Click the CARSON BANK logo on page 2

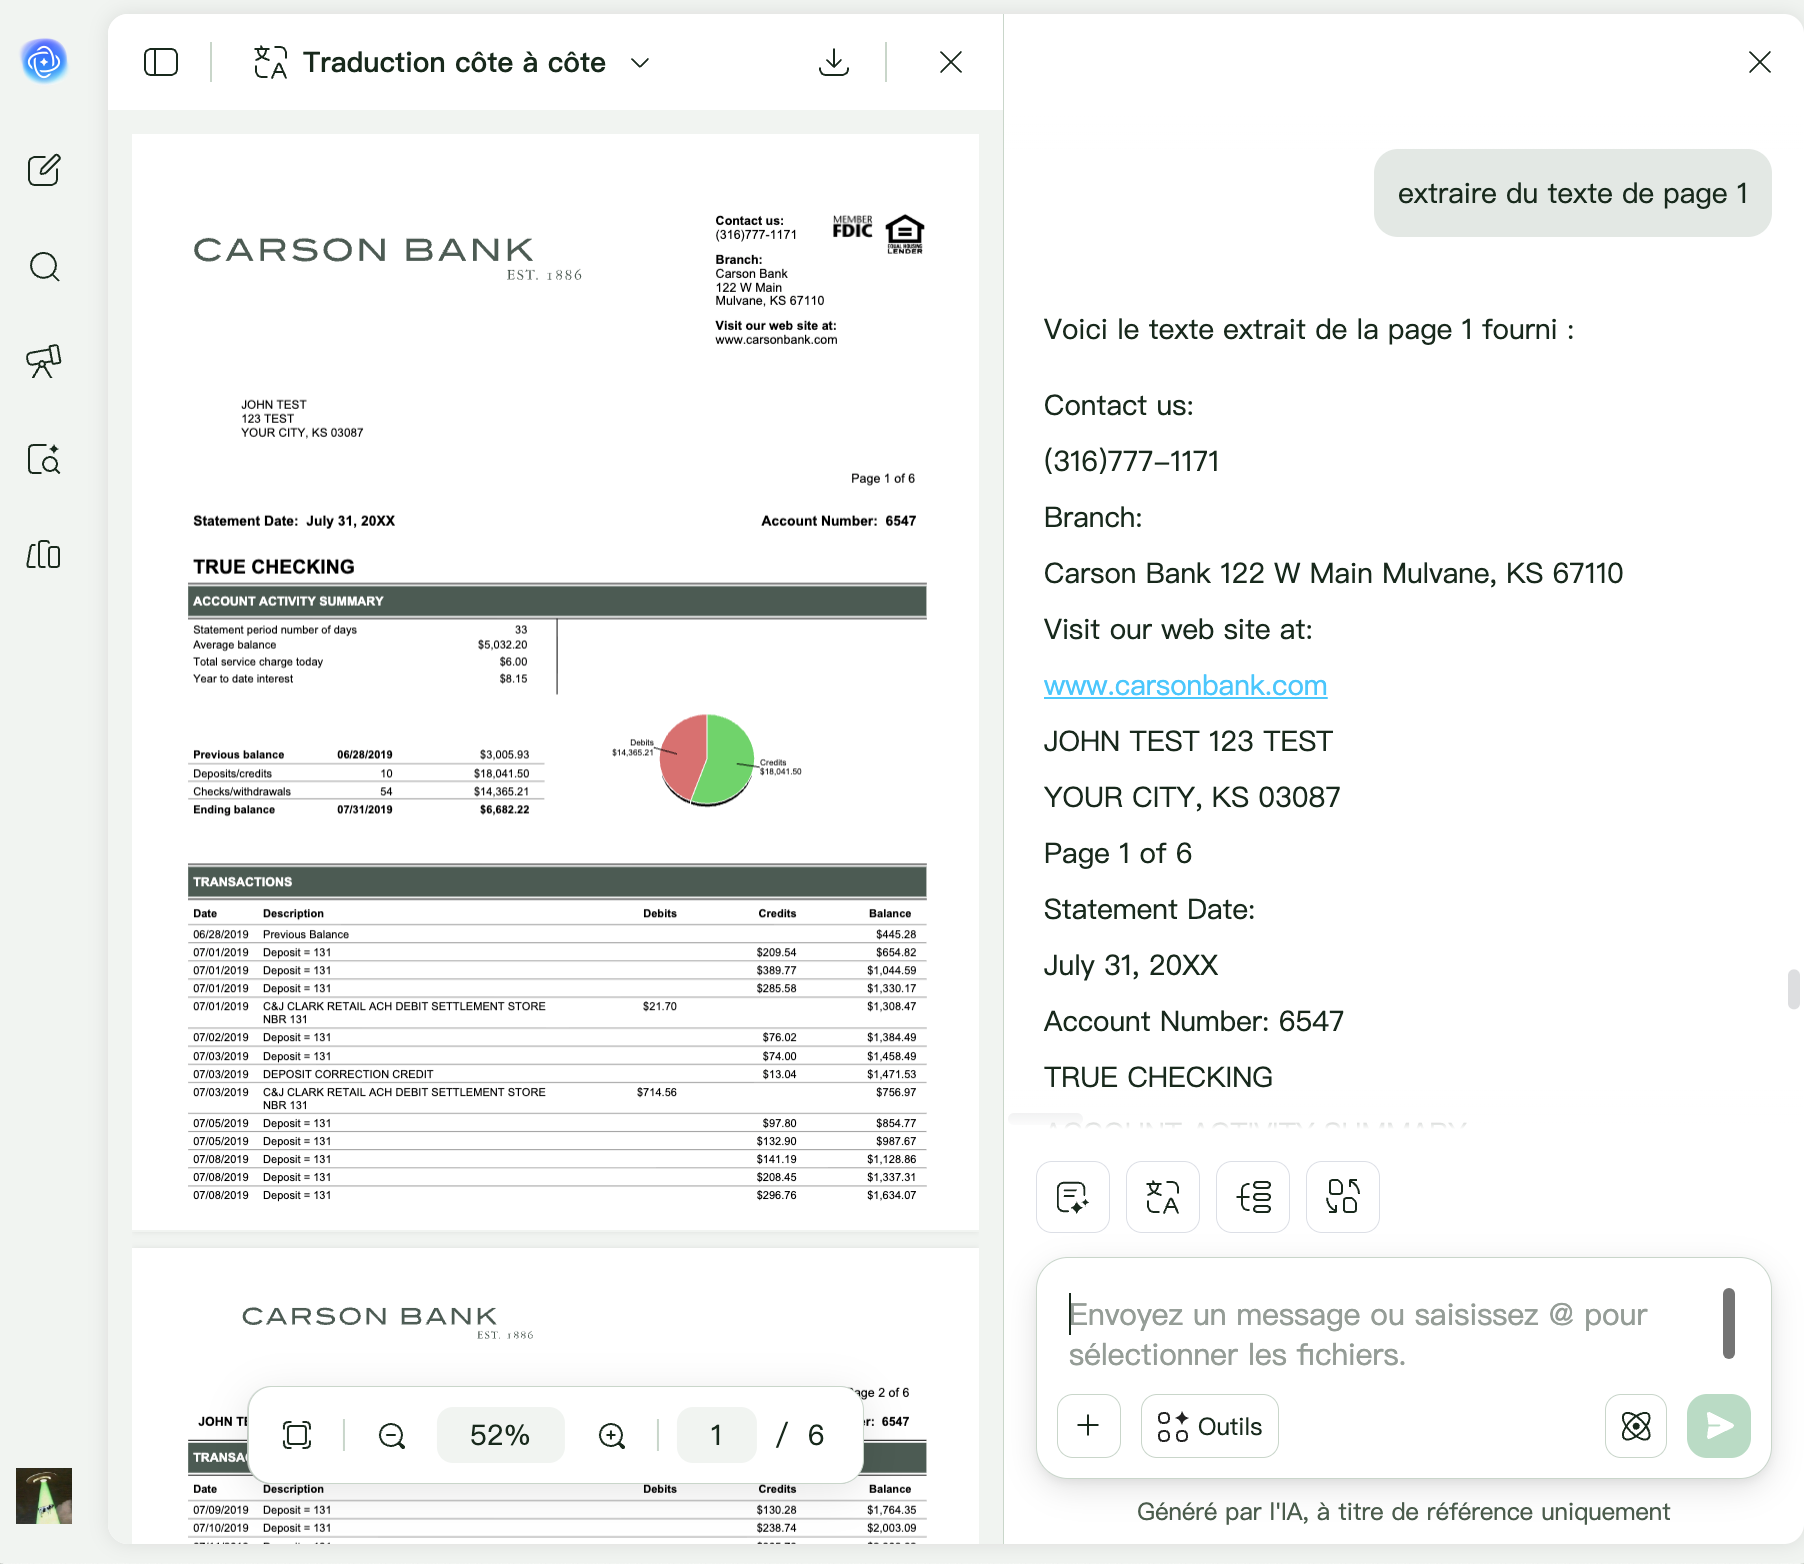coord(387,1321)
